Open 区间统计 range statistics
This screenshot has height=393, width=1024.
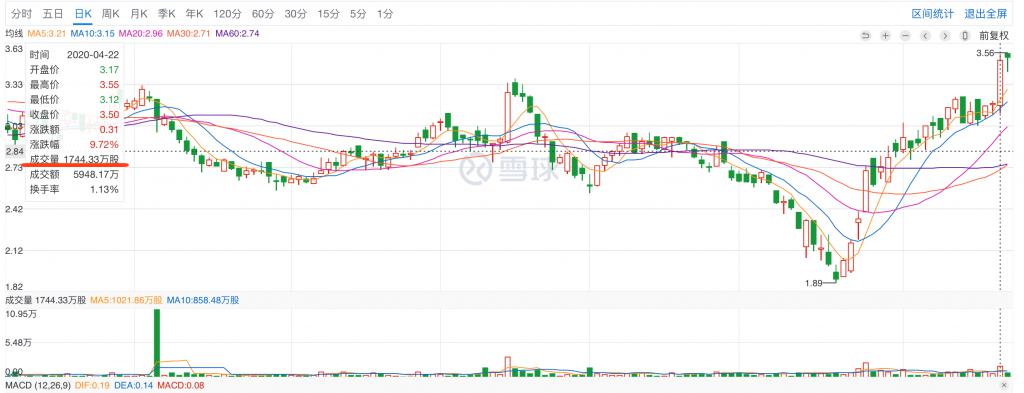click(x=933, y=14)
